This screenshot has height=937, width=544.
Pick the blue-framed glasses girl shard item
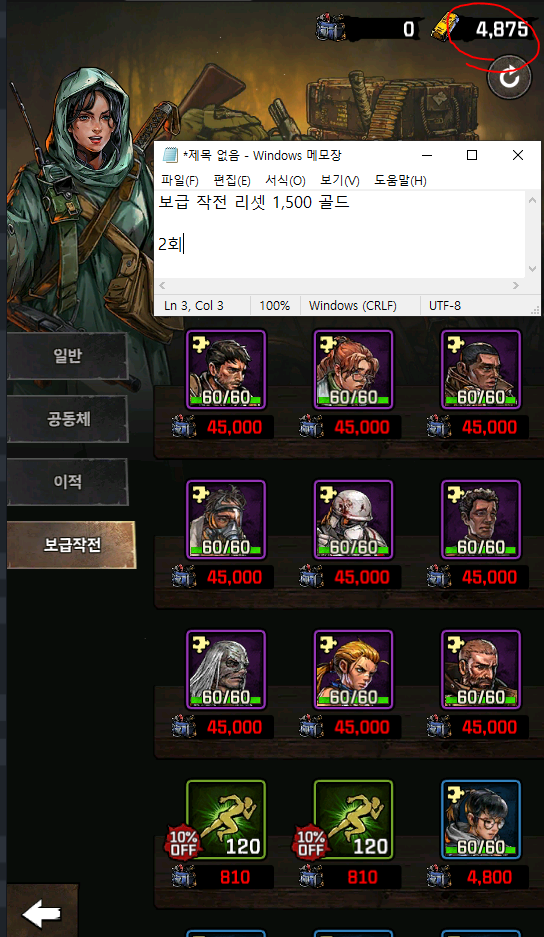tap(481, 820)
